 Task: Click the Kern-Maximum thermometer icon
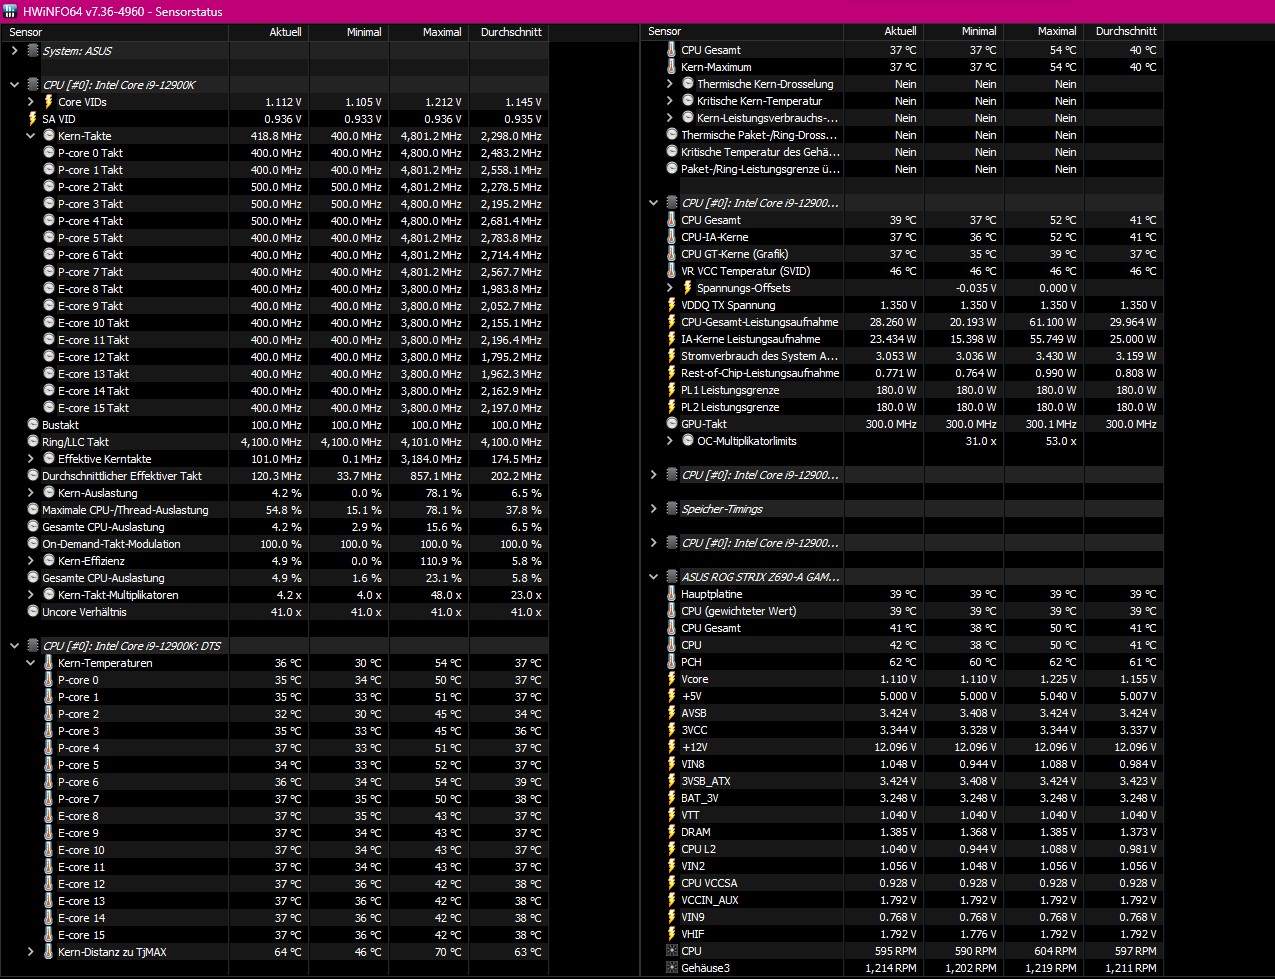coord(672,67)
